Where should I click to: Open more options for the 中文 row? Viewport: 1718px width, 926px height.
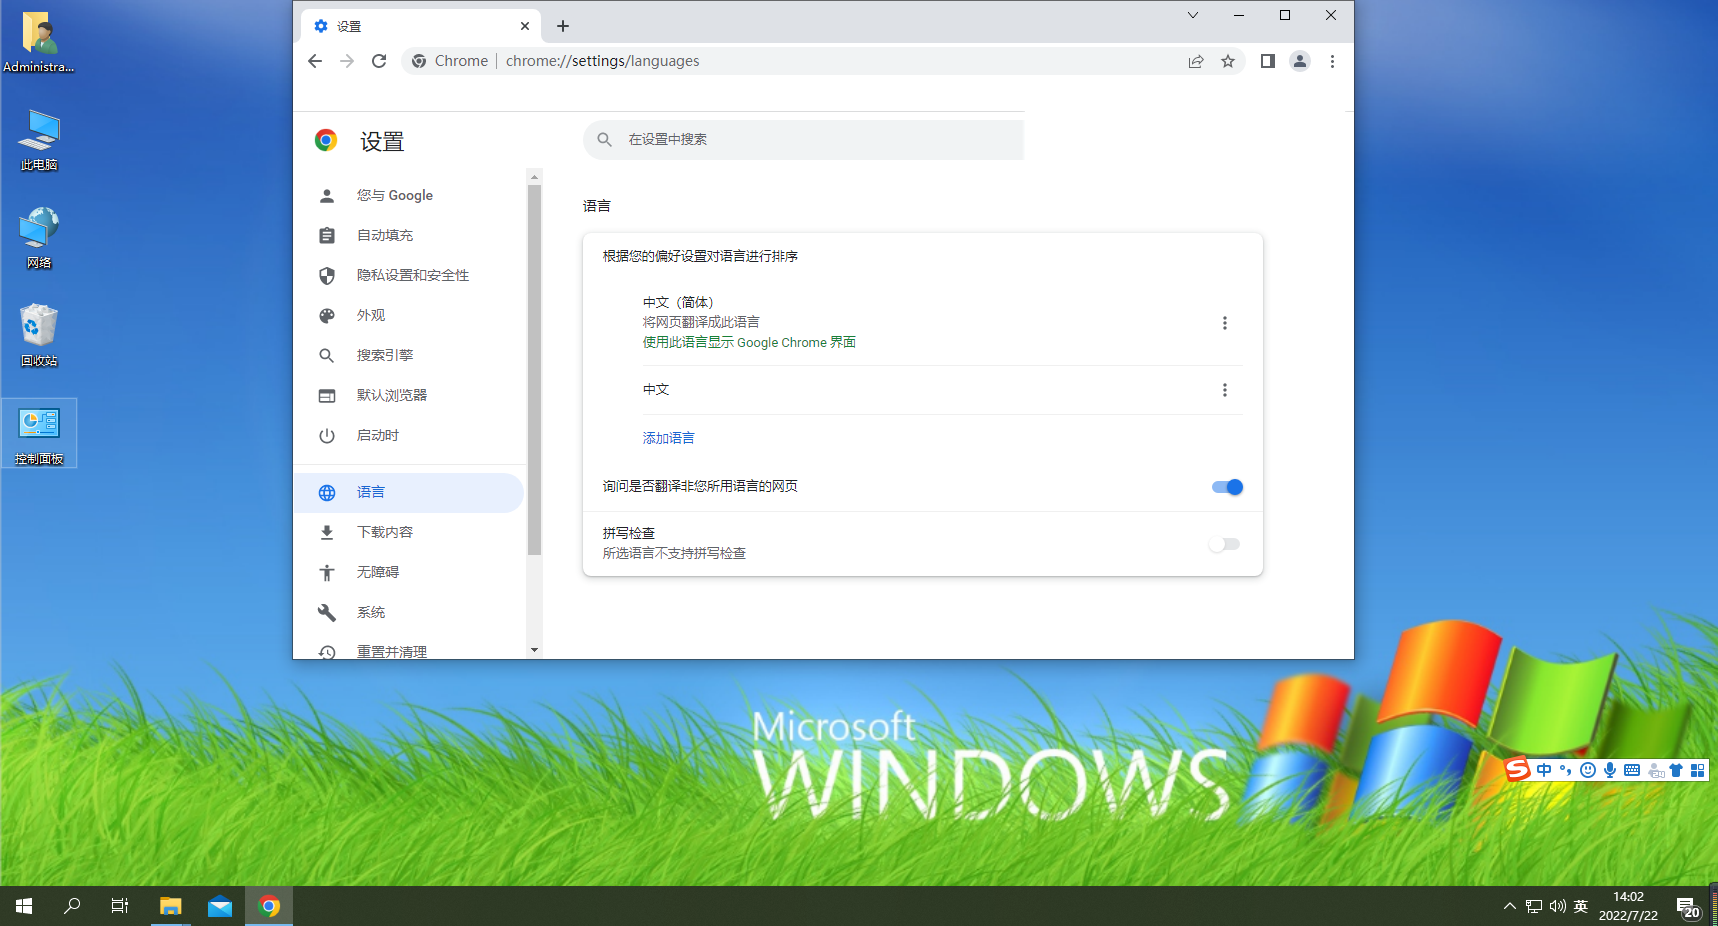(x=1224, y=390)
